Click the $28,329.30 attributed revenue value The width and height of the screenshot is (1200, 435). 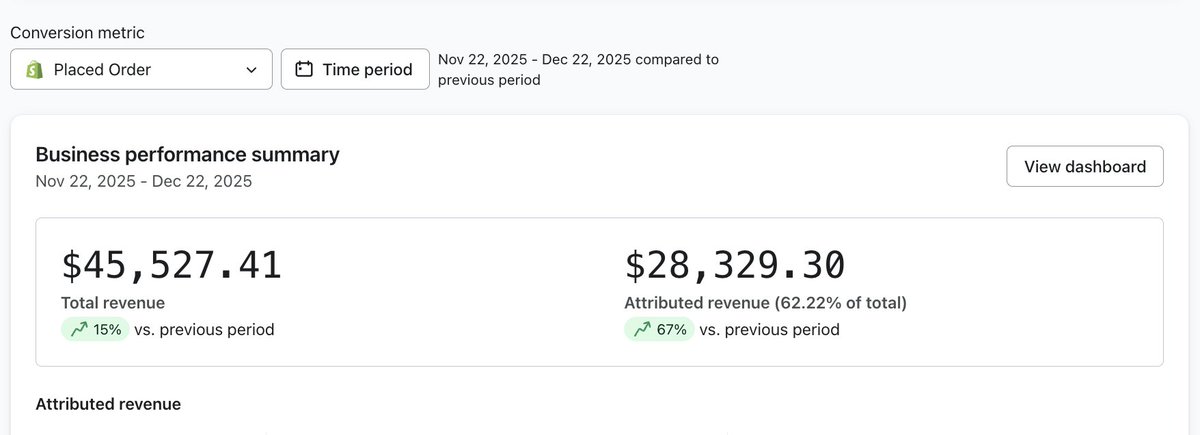pyautogui.click(x=735, y=265)
